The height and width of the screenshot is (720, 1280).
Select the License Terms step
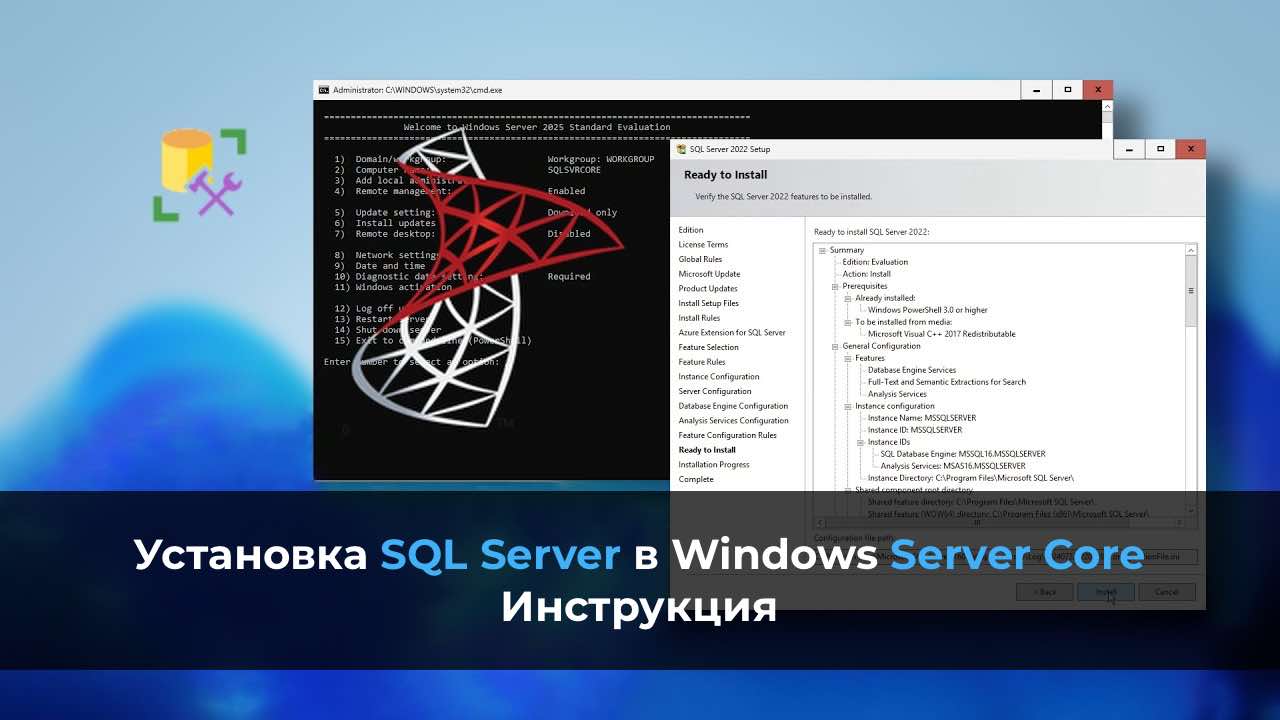(x=703, y=244)
